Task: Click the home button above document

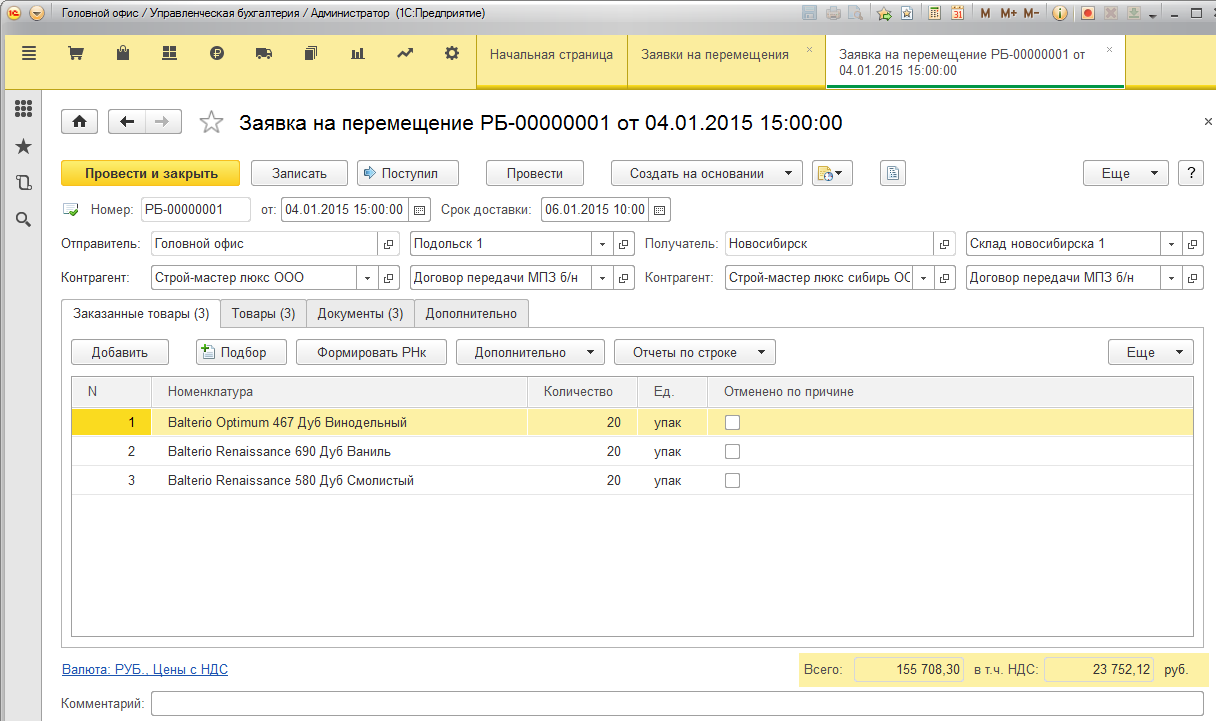Action: tap(80, 122)
